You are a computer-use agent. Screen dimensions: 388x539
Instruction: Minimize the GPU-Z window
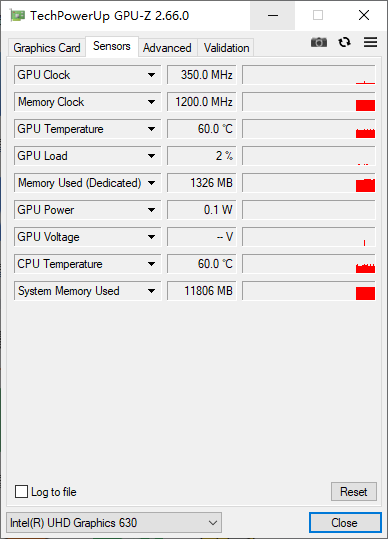pos(273,15)
